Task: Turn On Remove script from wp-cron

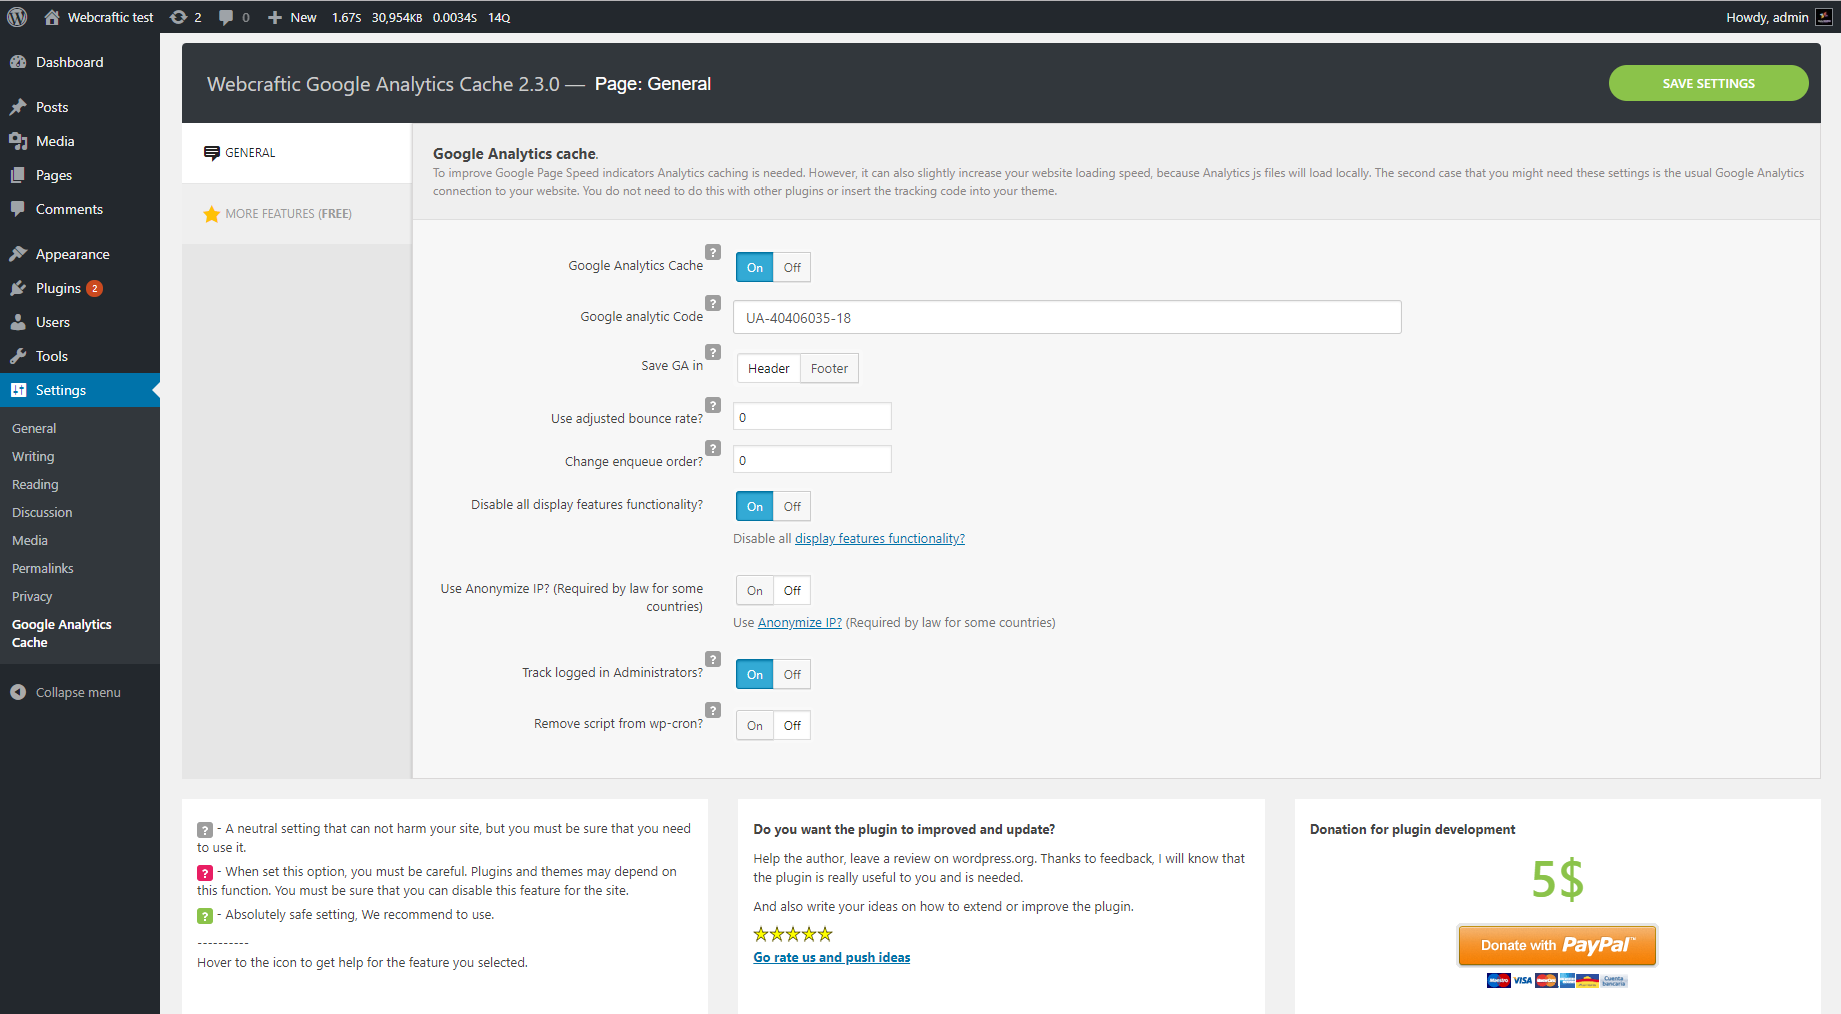Action: tap(755, 725)
